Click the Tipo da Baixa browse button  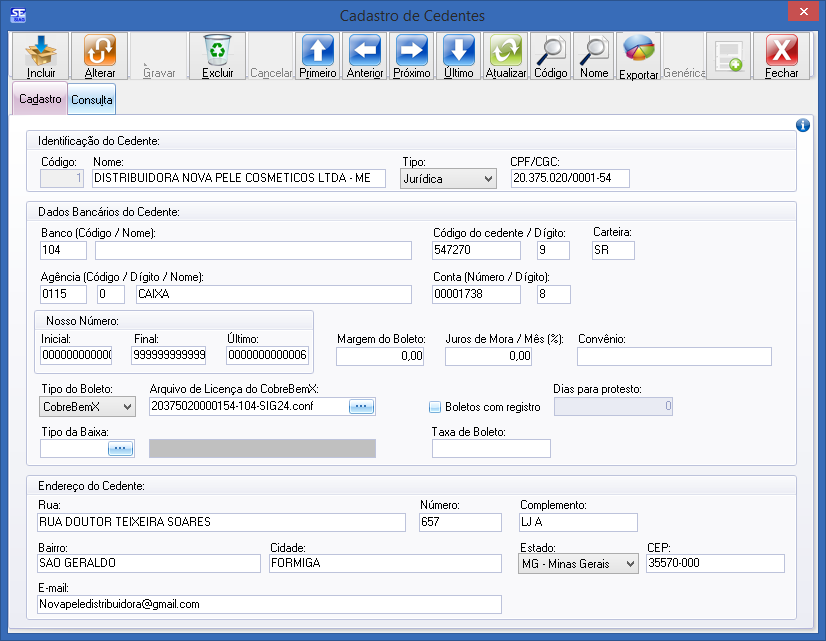point(121,449)
